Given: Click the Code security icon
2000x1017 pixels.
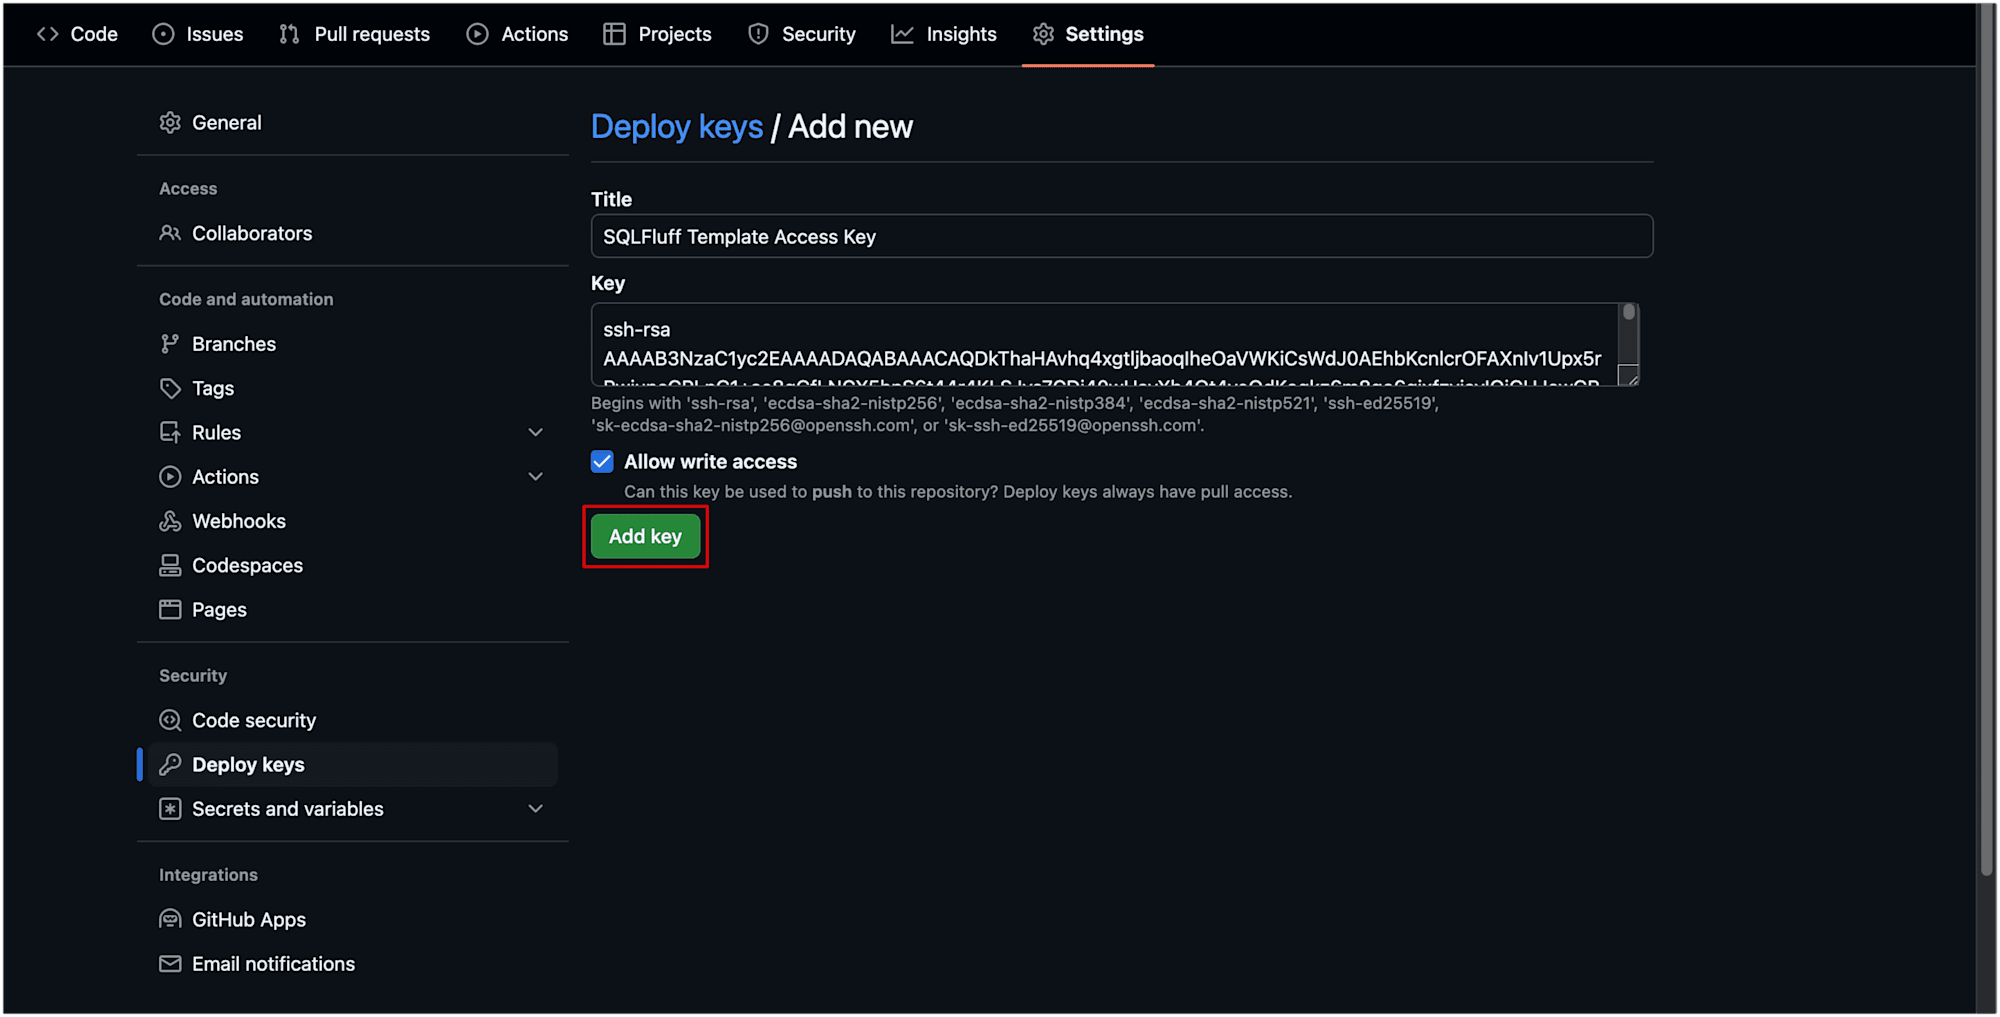Looking at the screenshot, I should pos(170,720).
